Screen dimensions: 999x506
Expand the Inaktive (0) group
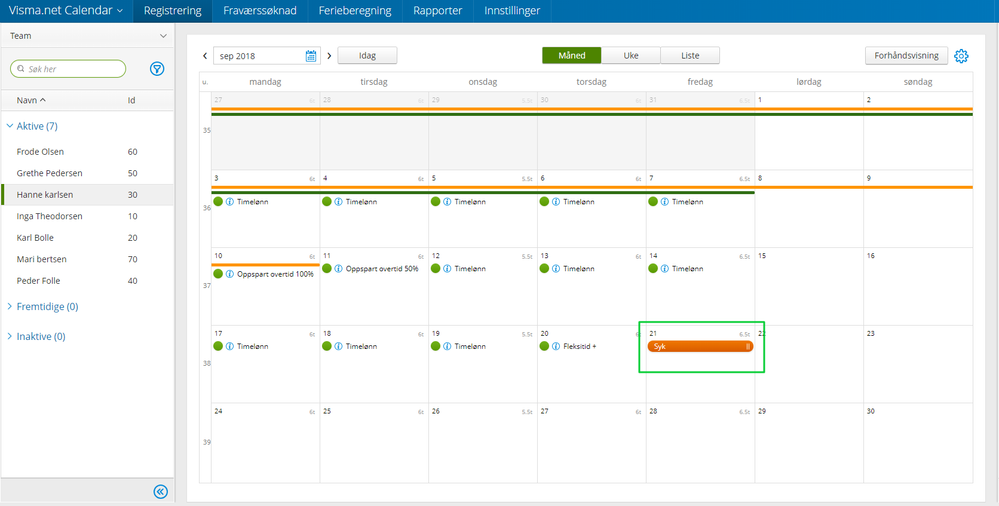pos(36,336)
